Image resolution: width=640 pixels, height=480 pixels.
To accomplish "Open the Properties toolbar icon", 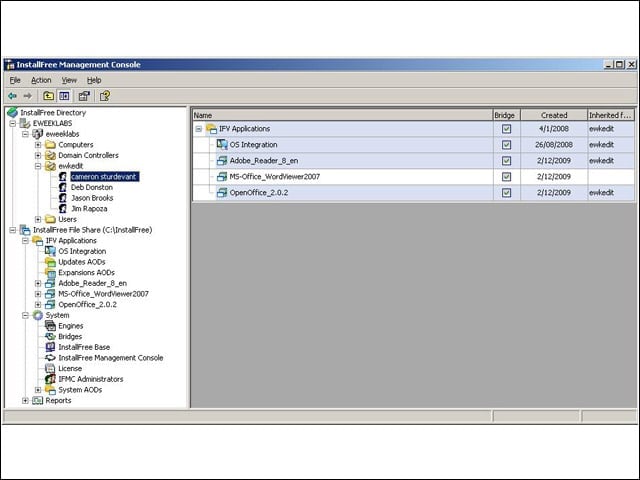I will [84, 96].
